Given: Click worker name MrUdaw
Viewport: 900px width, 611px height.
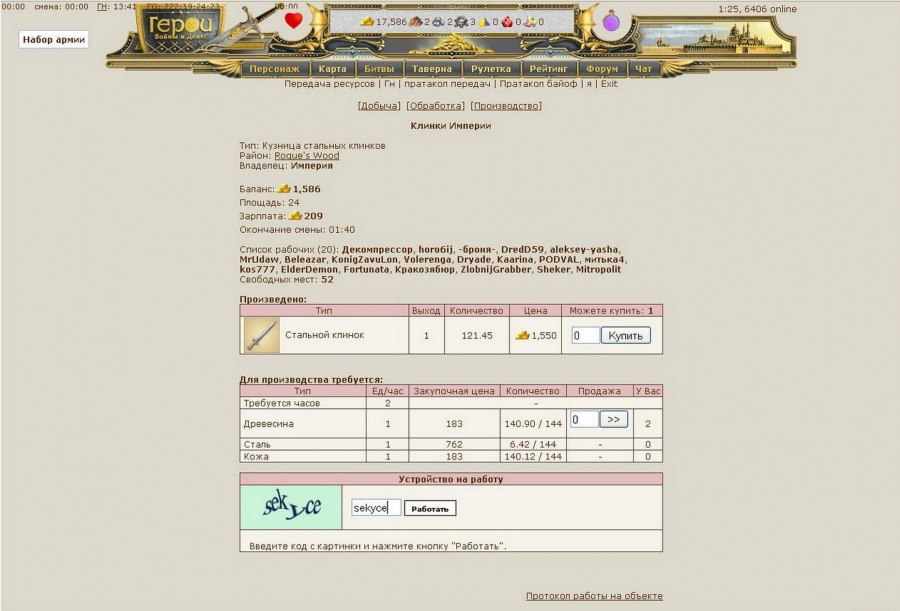Looking at the screenshot, I should click(259, 260).
